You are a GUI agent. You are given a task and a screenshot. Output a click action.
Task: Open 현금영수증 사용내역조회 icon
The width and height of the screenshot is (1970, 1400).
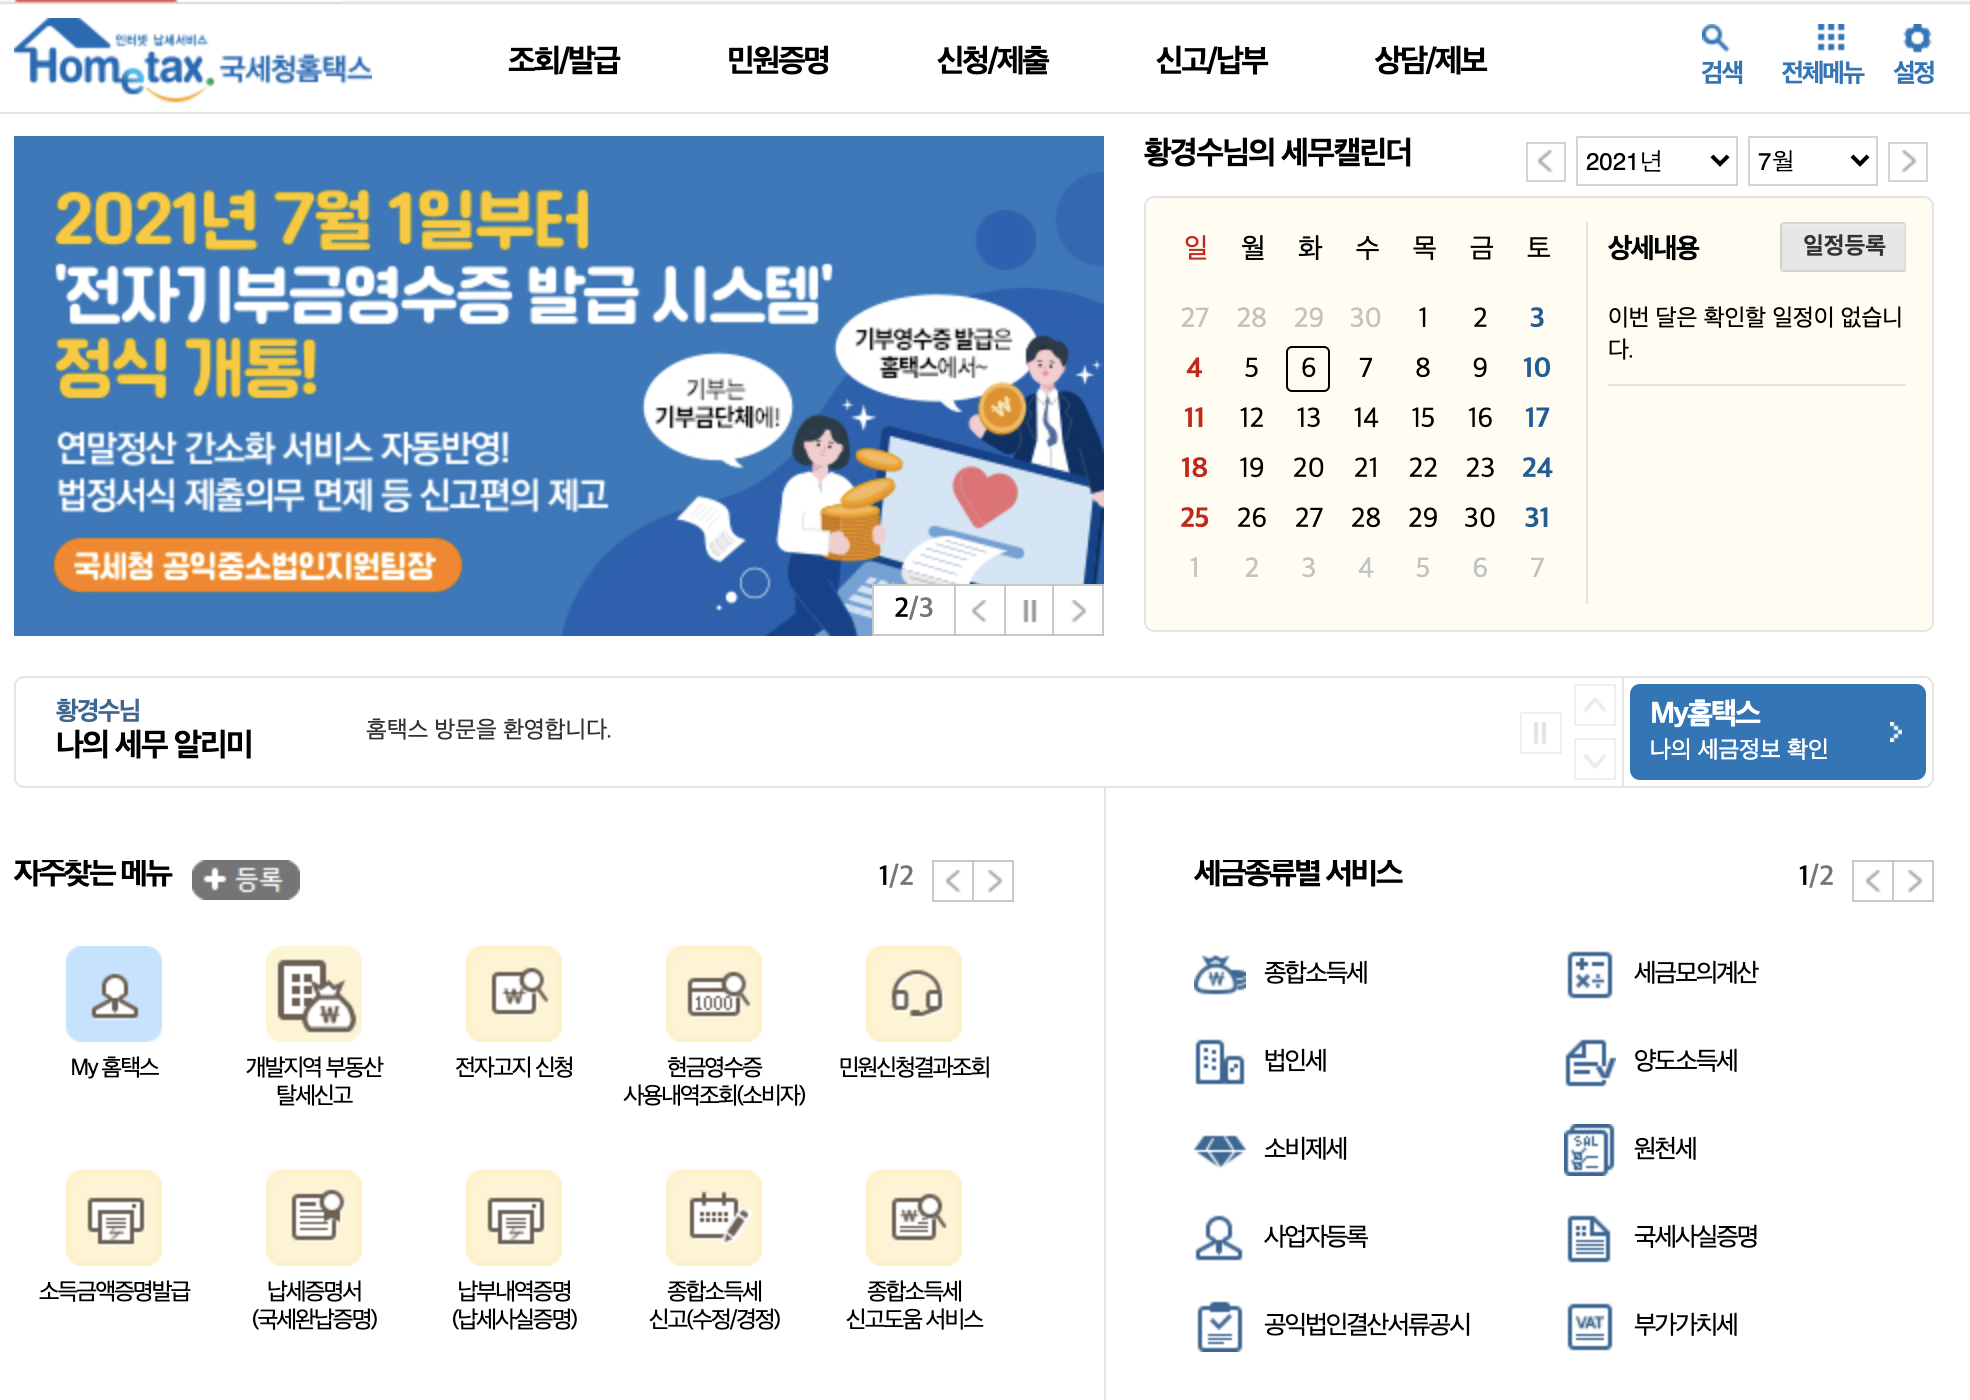(714, 994)
